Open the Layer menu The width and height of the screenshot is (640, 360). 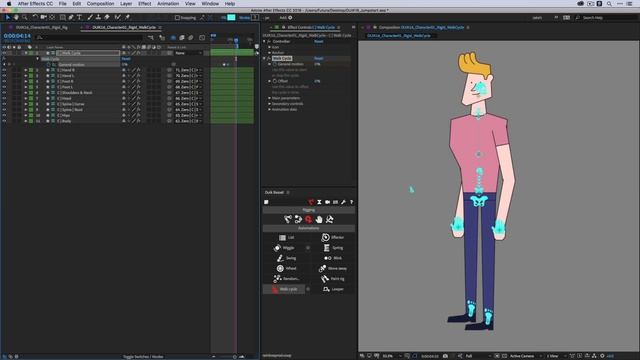pyautogui.click(x=126, y=4)
